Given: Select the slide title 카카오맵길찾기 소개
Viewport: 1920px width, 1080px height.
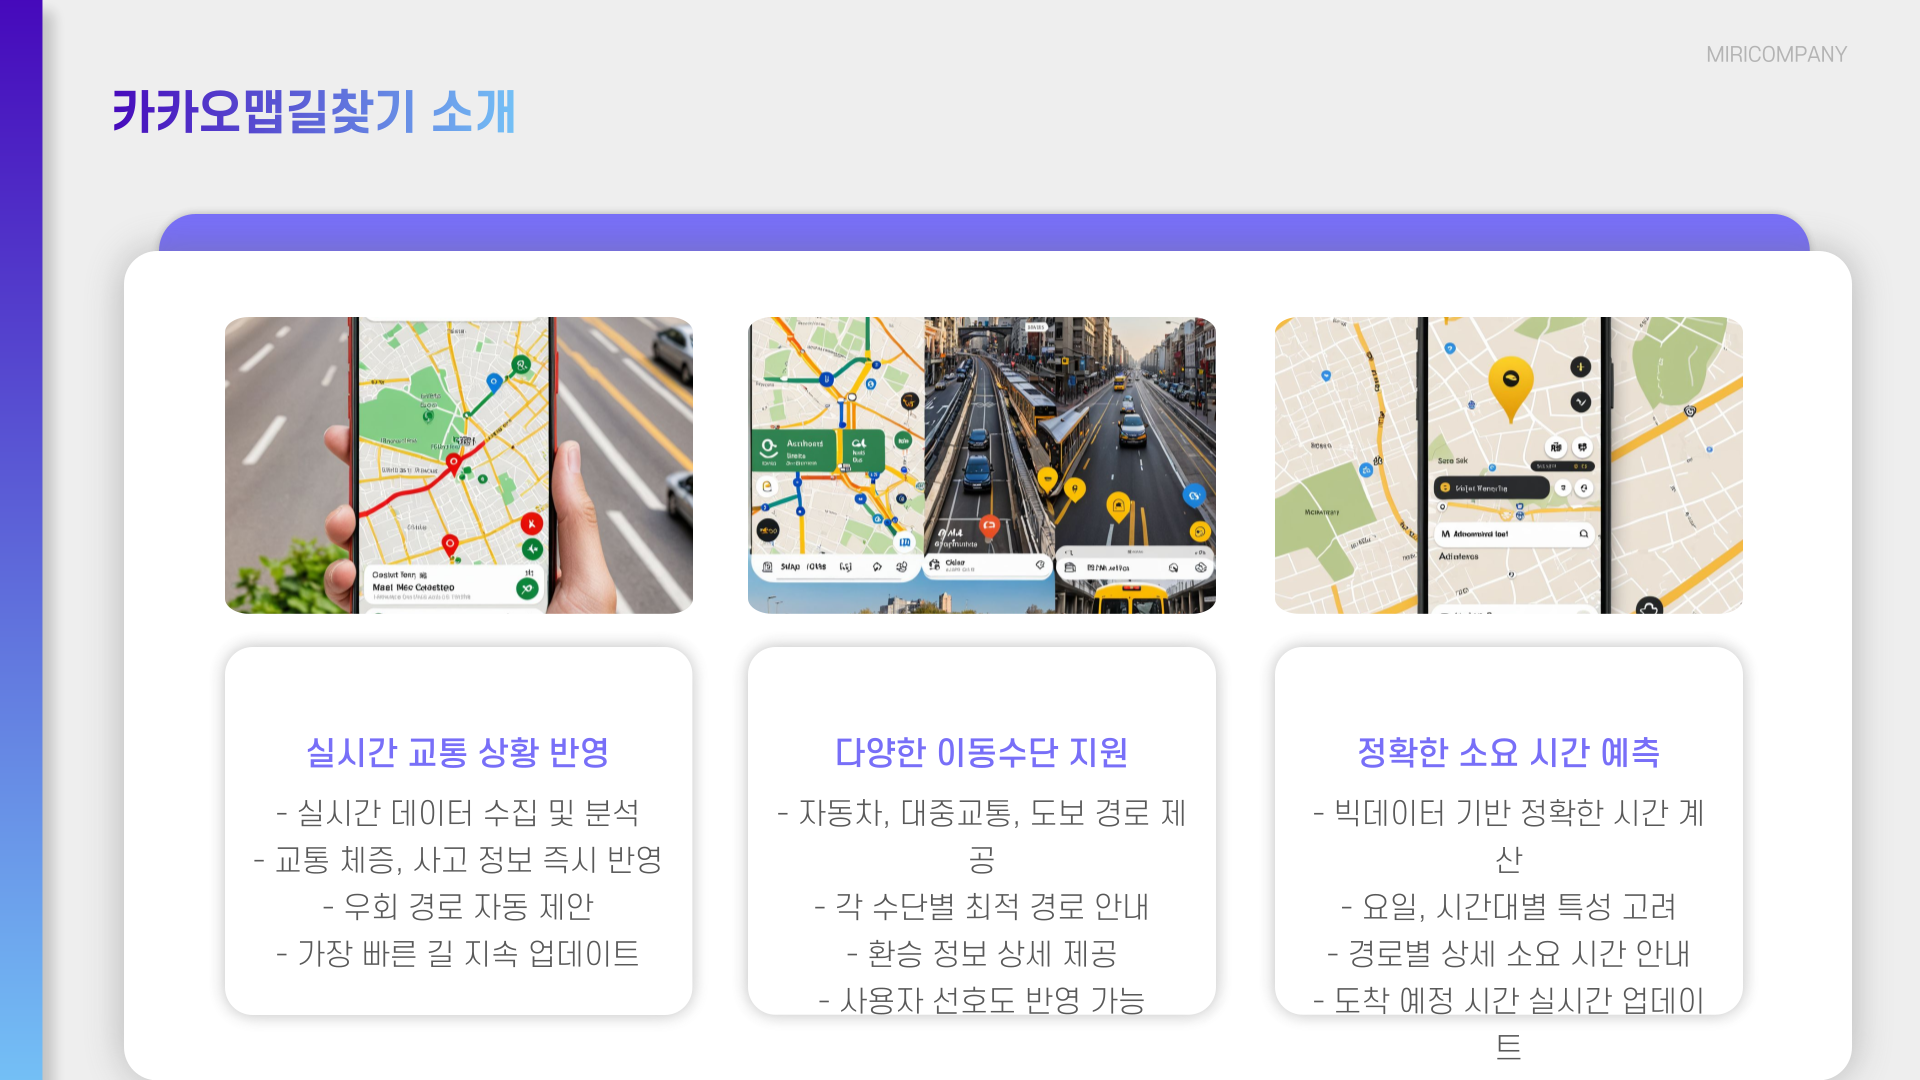Looking at the screenshot, I should pyautogui.click(x=313, y=111).
